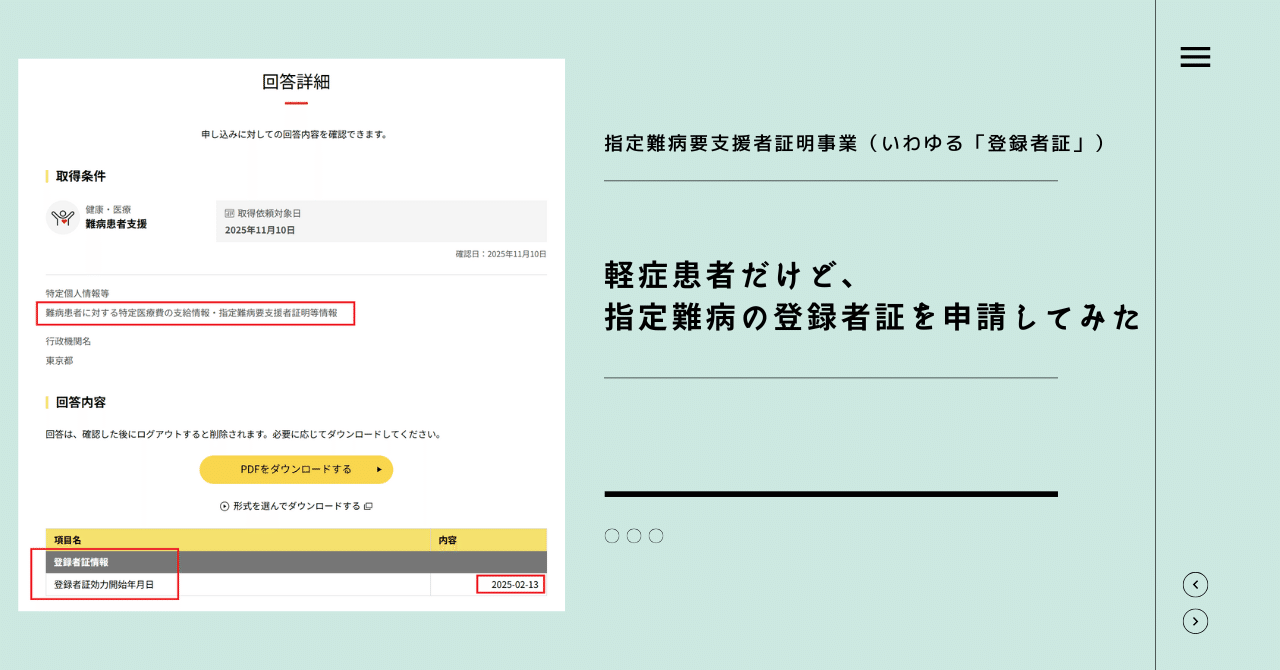Click the right chevron navigation icon
This screenshot has height=670, width=1280.
click(x=1195, y=621)
